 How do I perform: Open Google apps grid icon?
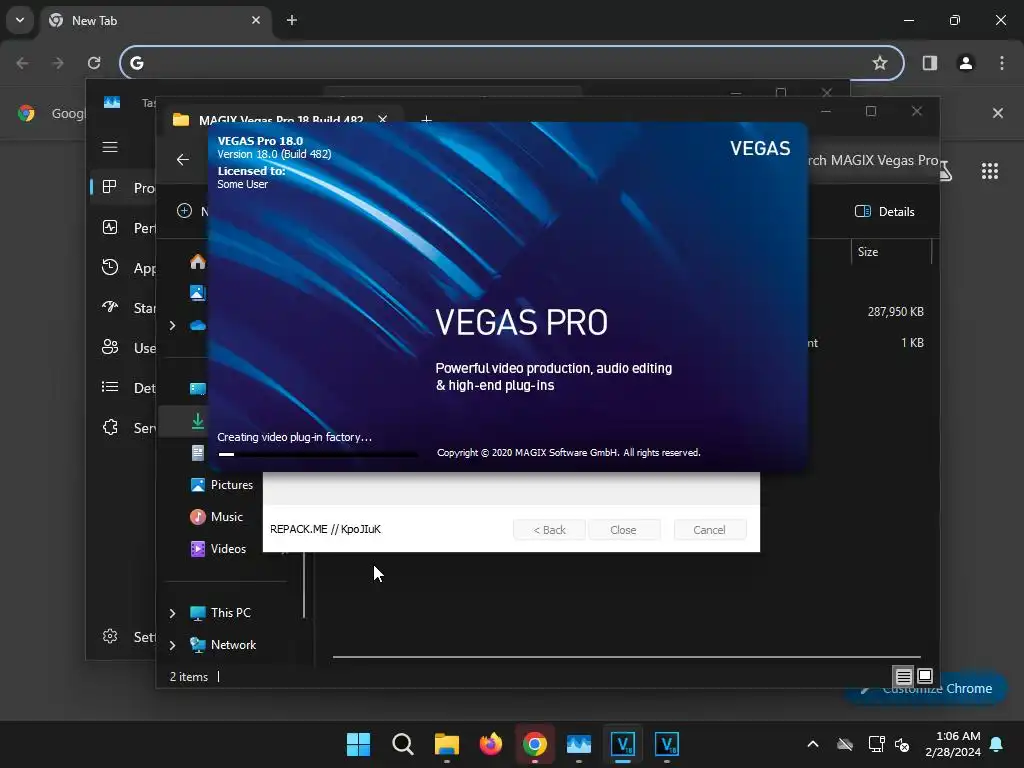(989, 171)
